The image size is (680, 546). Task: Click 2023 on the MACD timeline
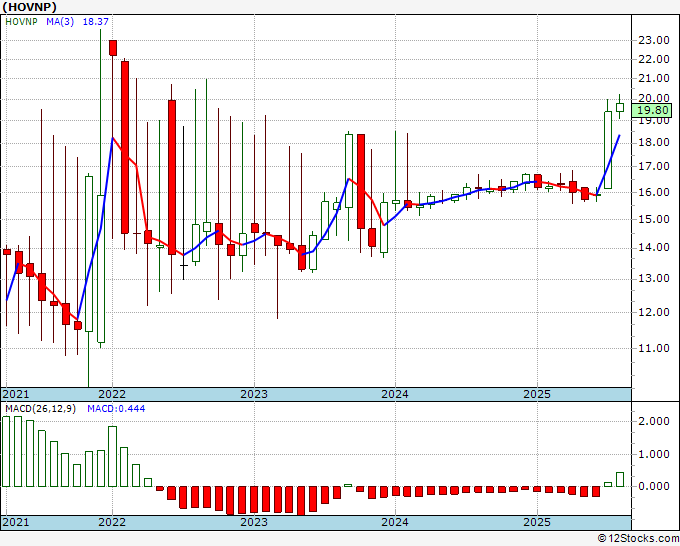[254, 522]
